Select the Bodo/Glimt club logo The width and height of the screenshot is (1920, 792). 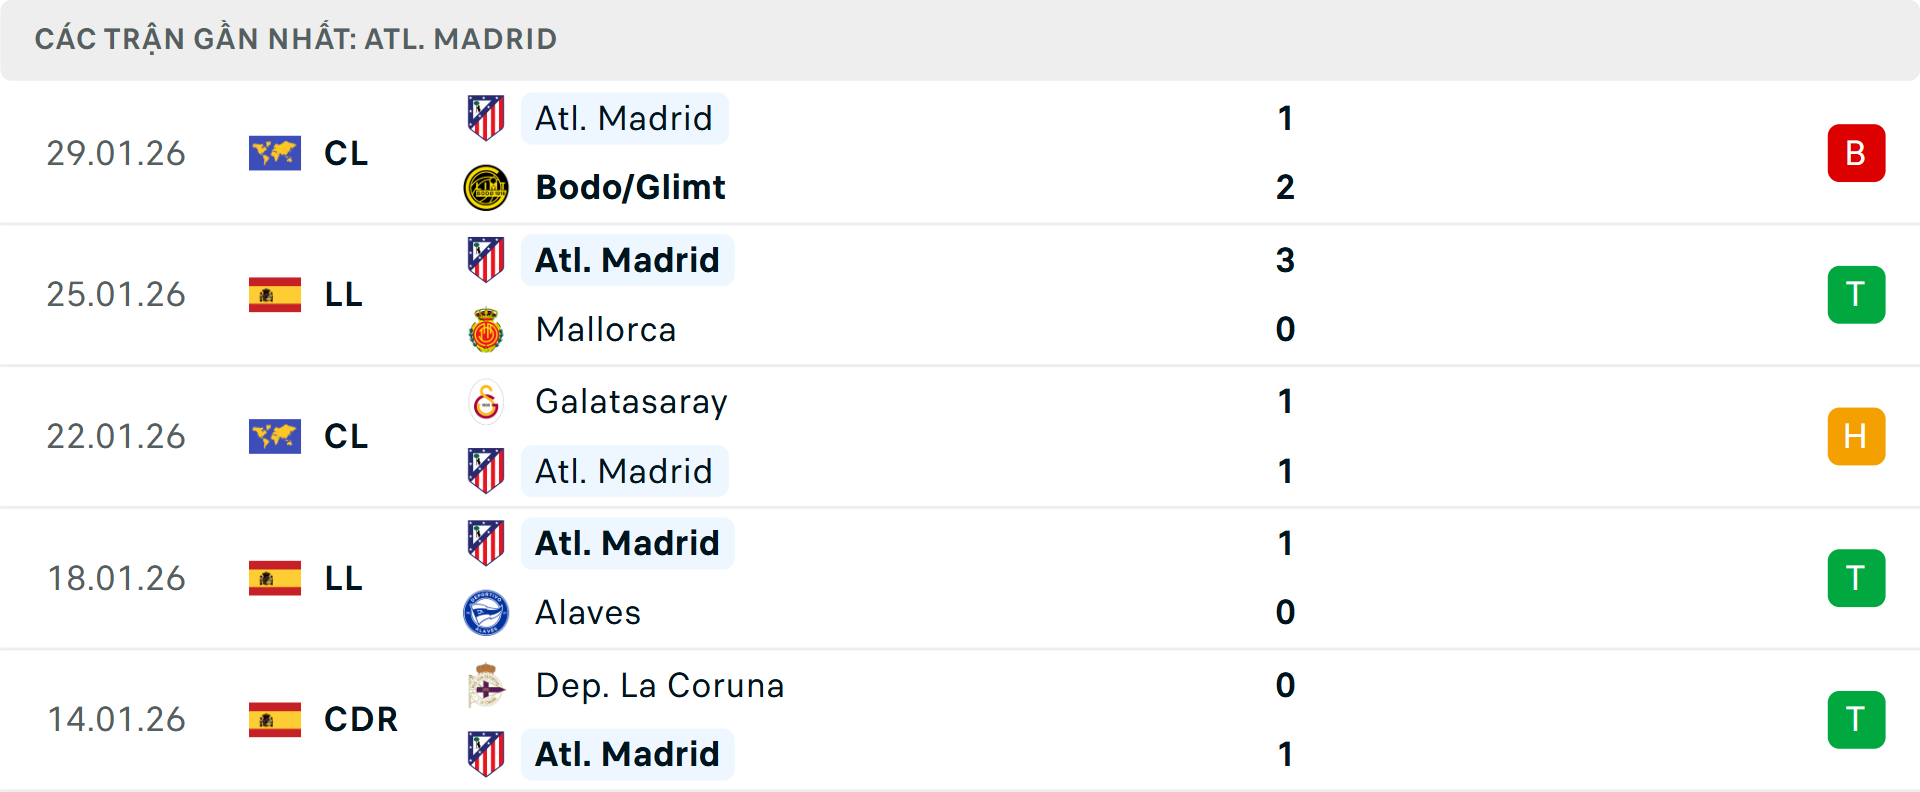(487, 187)
